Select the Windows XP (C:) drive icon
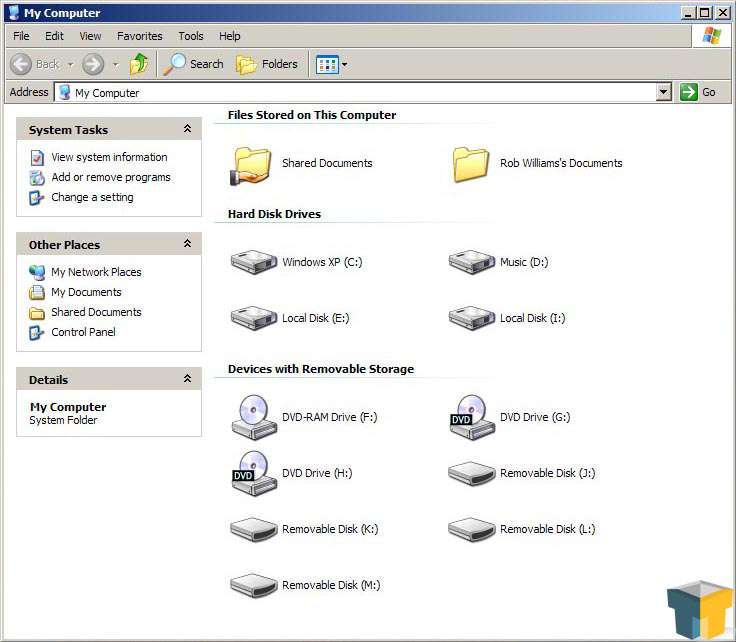Viewport: 736px width, 642px height. (253, 262)
